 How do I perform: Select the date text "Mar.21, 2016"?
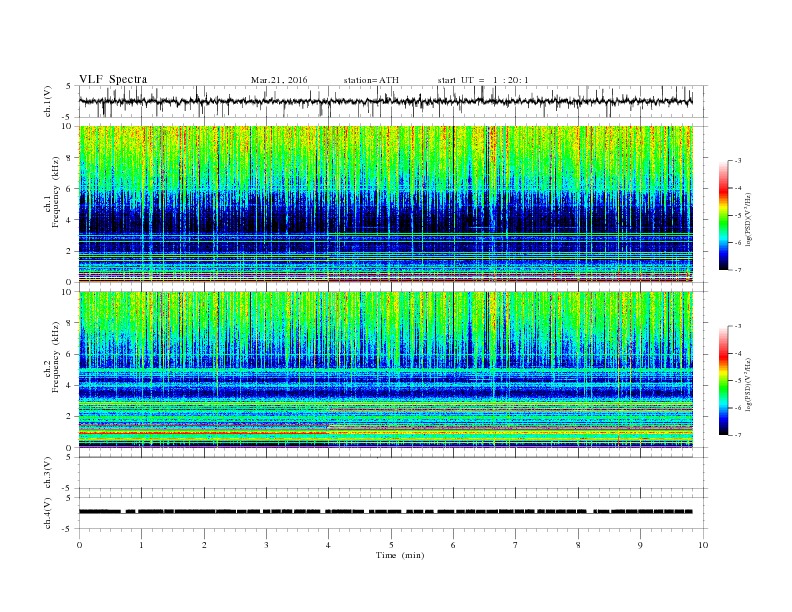279,80
